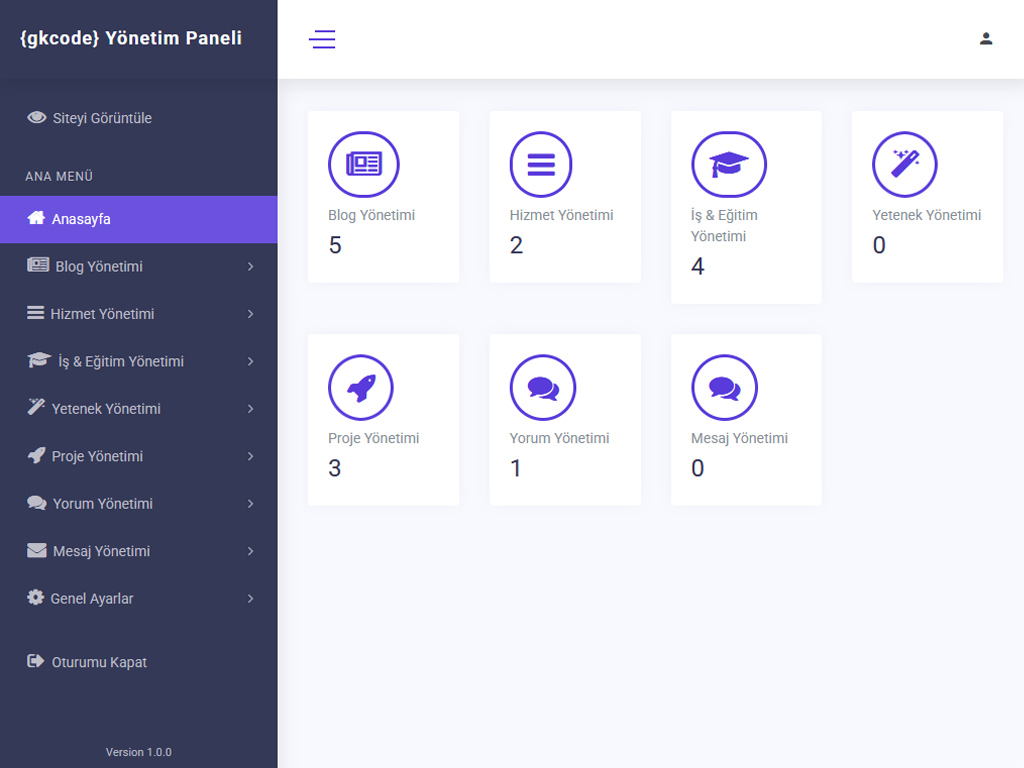Click magic wand icon in sidebar Yetenek Yönetimi

tap(36, 408)
